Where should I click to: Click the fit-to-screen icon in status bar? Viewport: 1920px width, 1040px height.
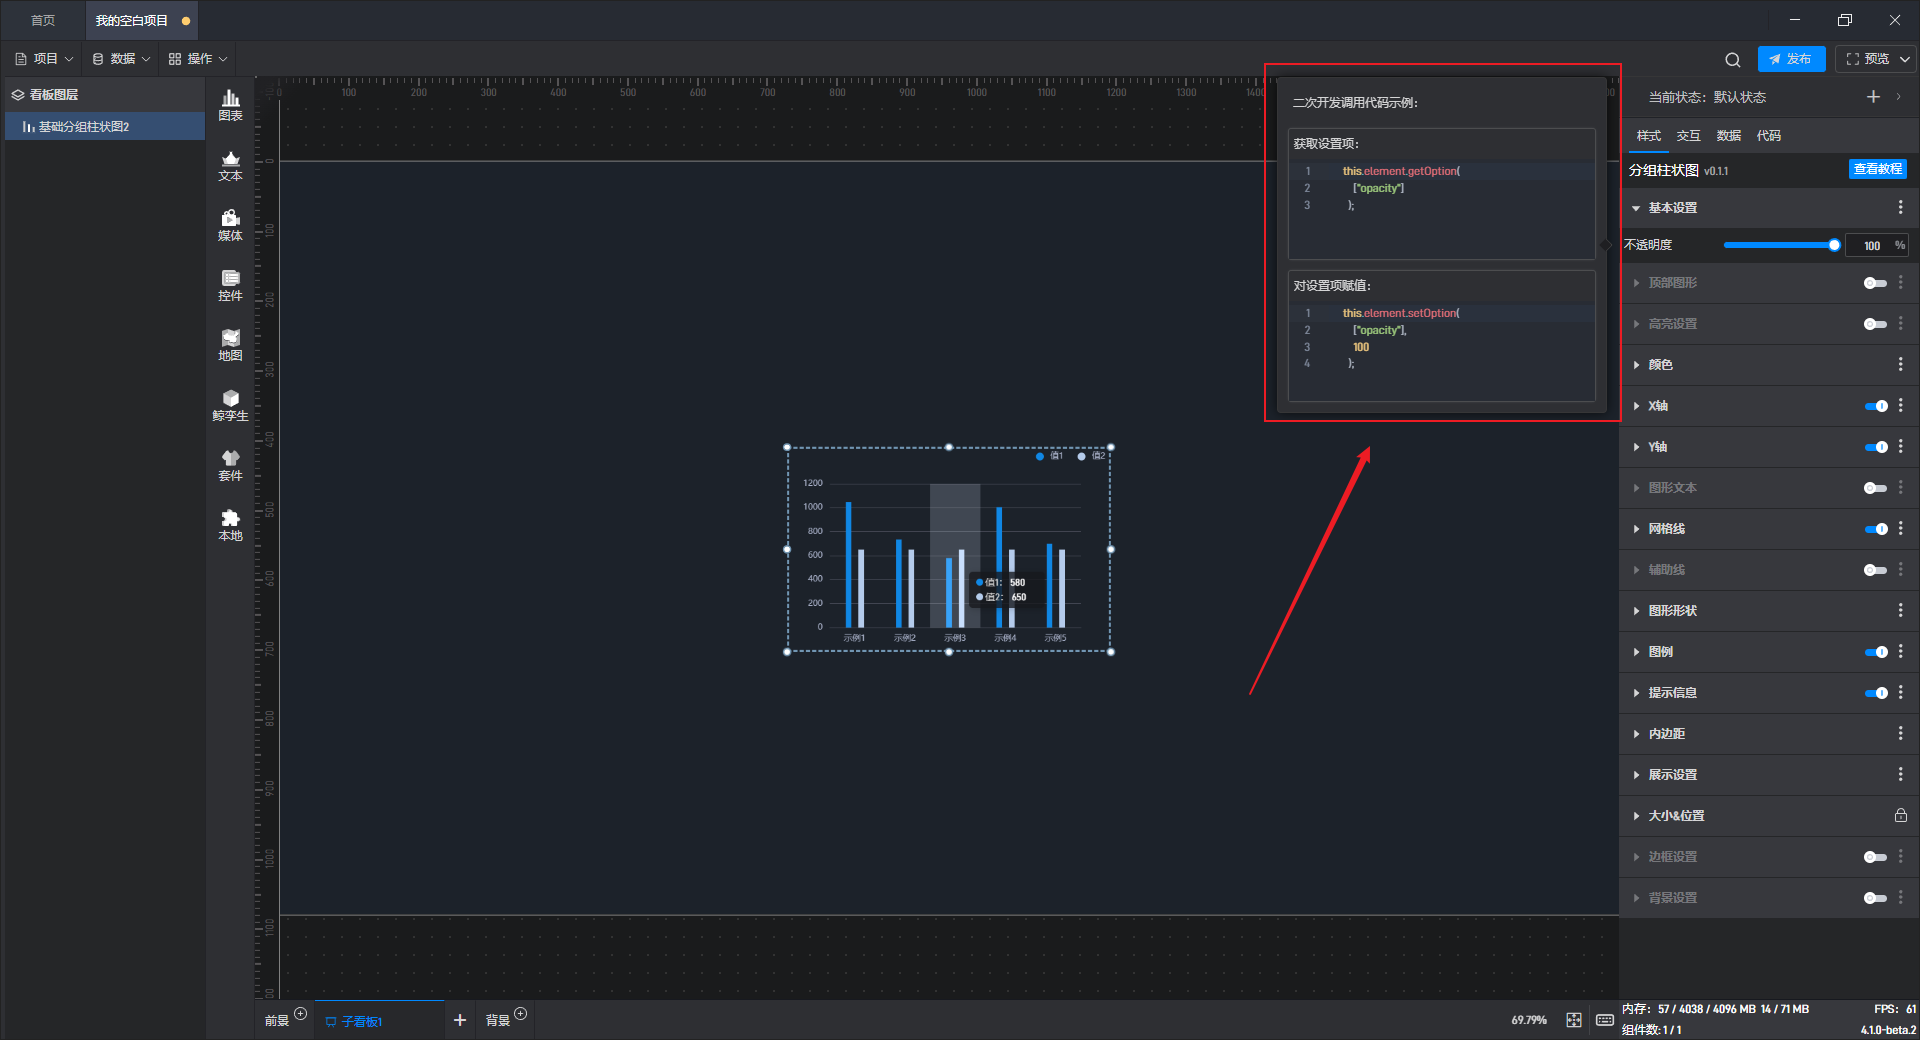click(1574, 1020)
